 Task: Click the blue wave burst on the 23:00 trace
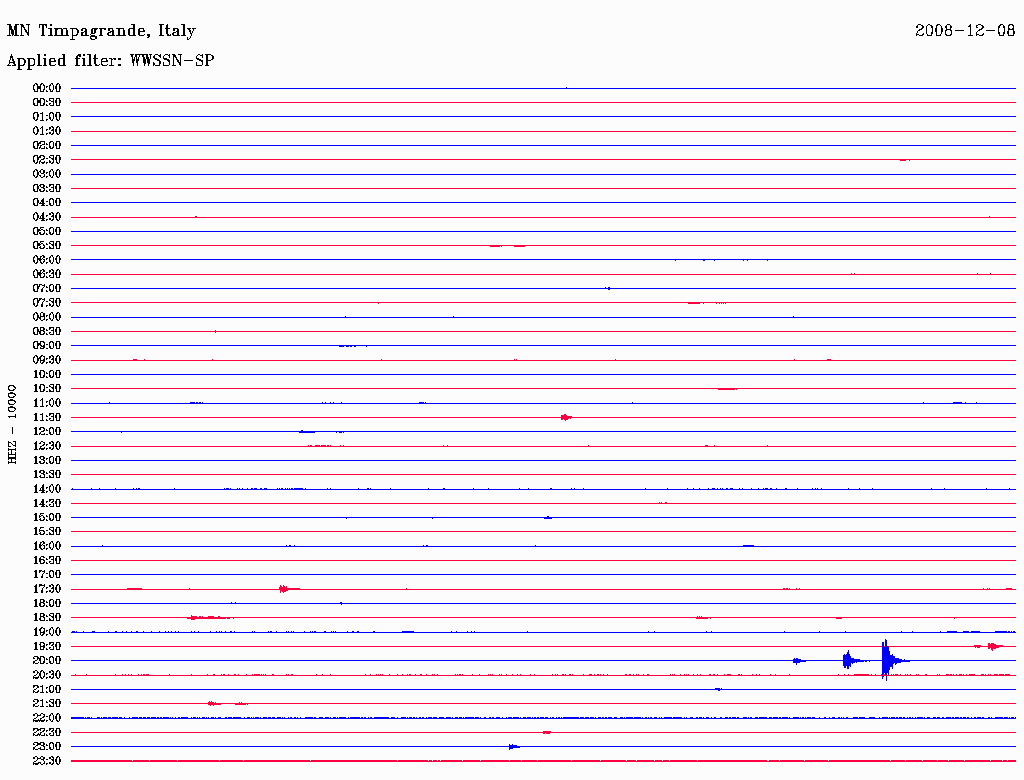point(514,747)
